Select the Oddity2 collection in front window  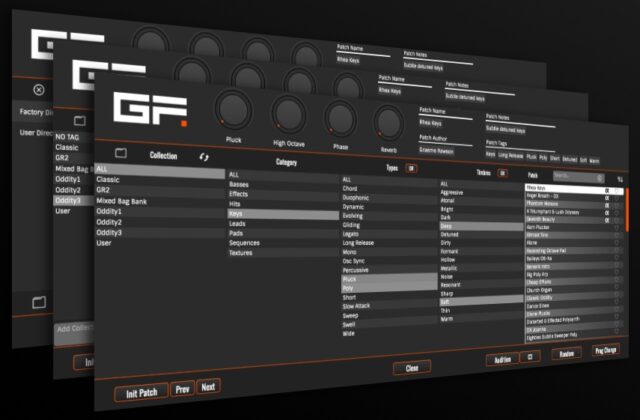pyautogui.click(x=160, y=222)
